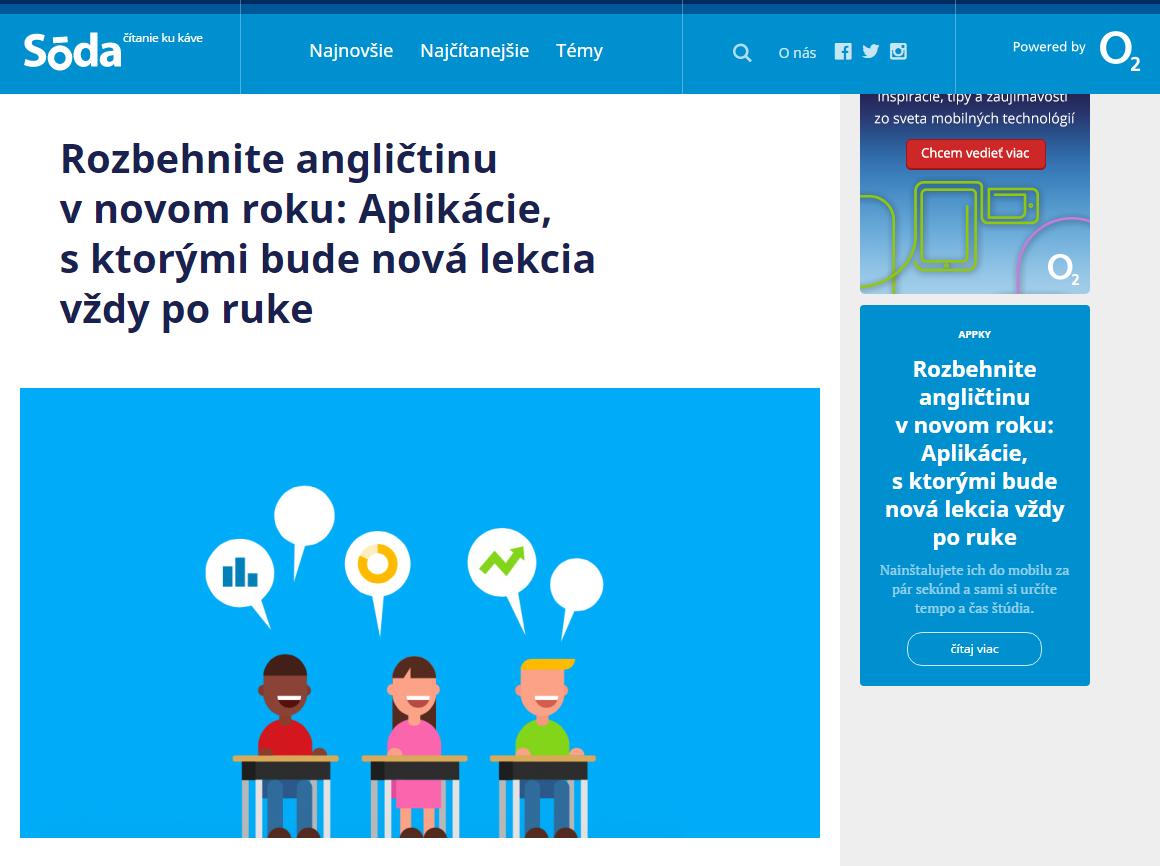Image resolution: width=1160 pixels, height=866 pixels.
Task: Open the Facebook page icon
Action: (843, 52)
